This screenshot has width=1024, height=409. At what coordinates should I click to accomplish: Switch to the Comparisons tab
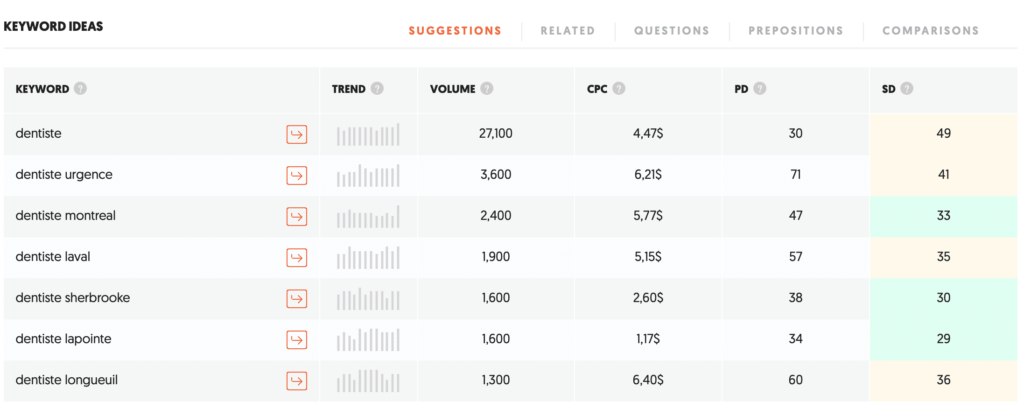point(930,31)
